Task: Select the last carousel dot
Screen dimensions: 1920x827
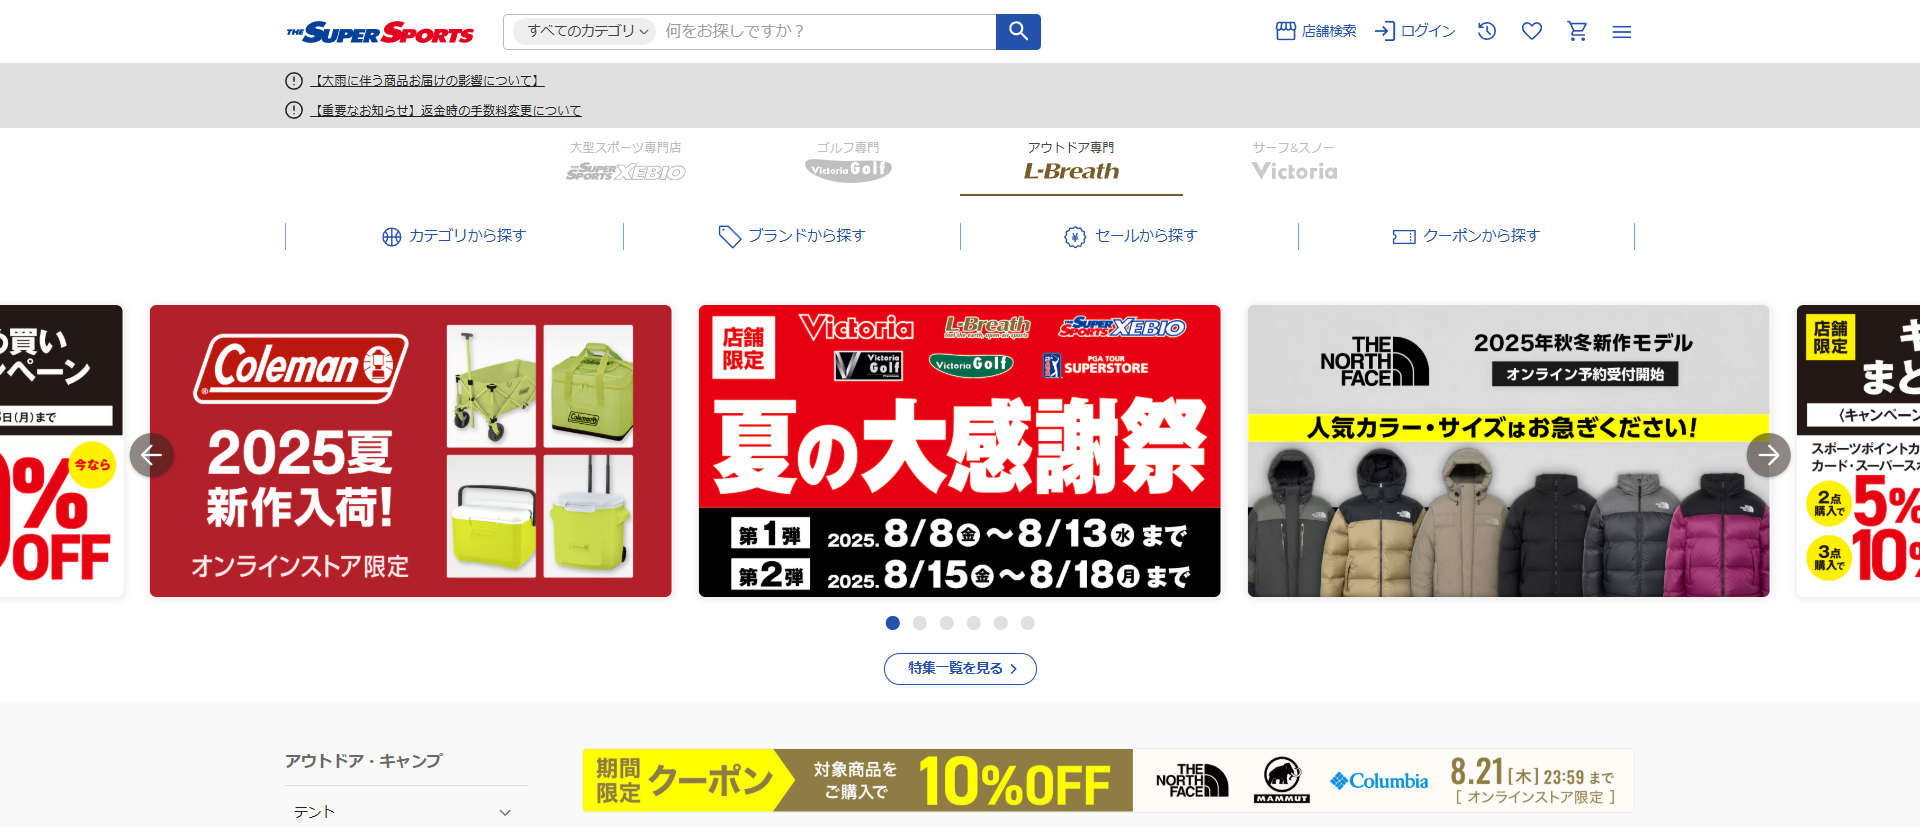Action: pos(1028,623)
